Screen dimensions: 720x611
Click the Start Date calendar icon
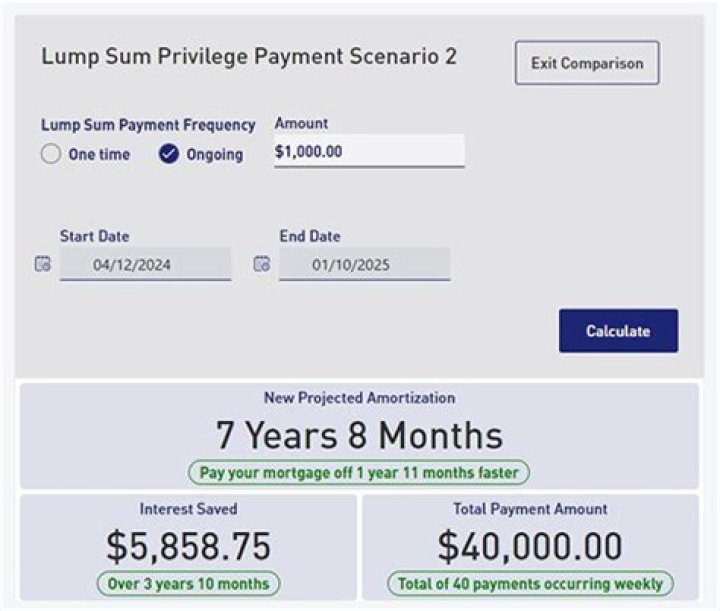click(x=42, y=265)
